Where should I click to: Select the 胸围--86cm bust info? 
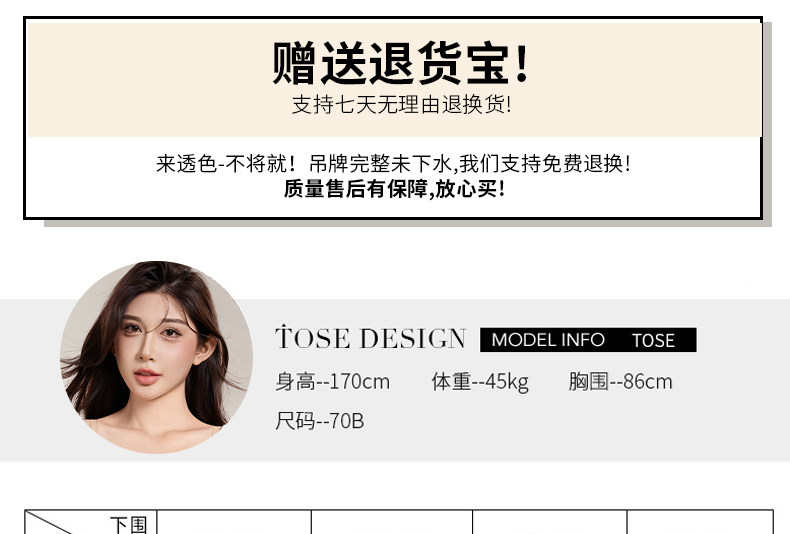(x=620, y=381)
